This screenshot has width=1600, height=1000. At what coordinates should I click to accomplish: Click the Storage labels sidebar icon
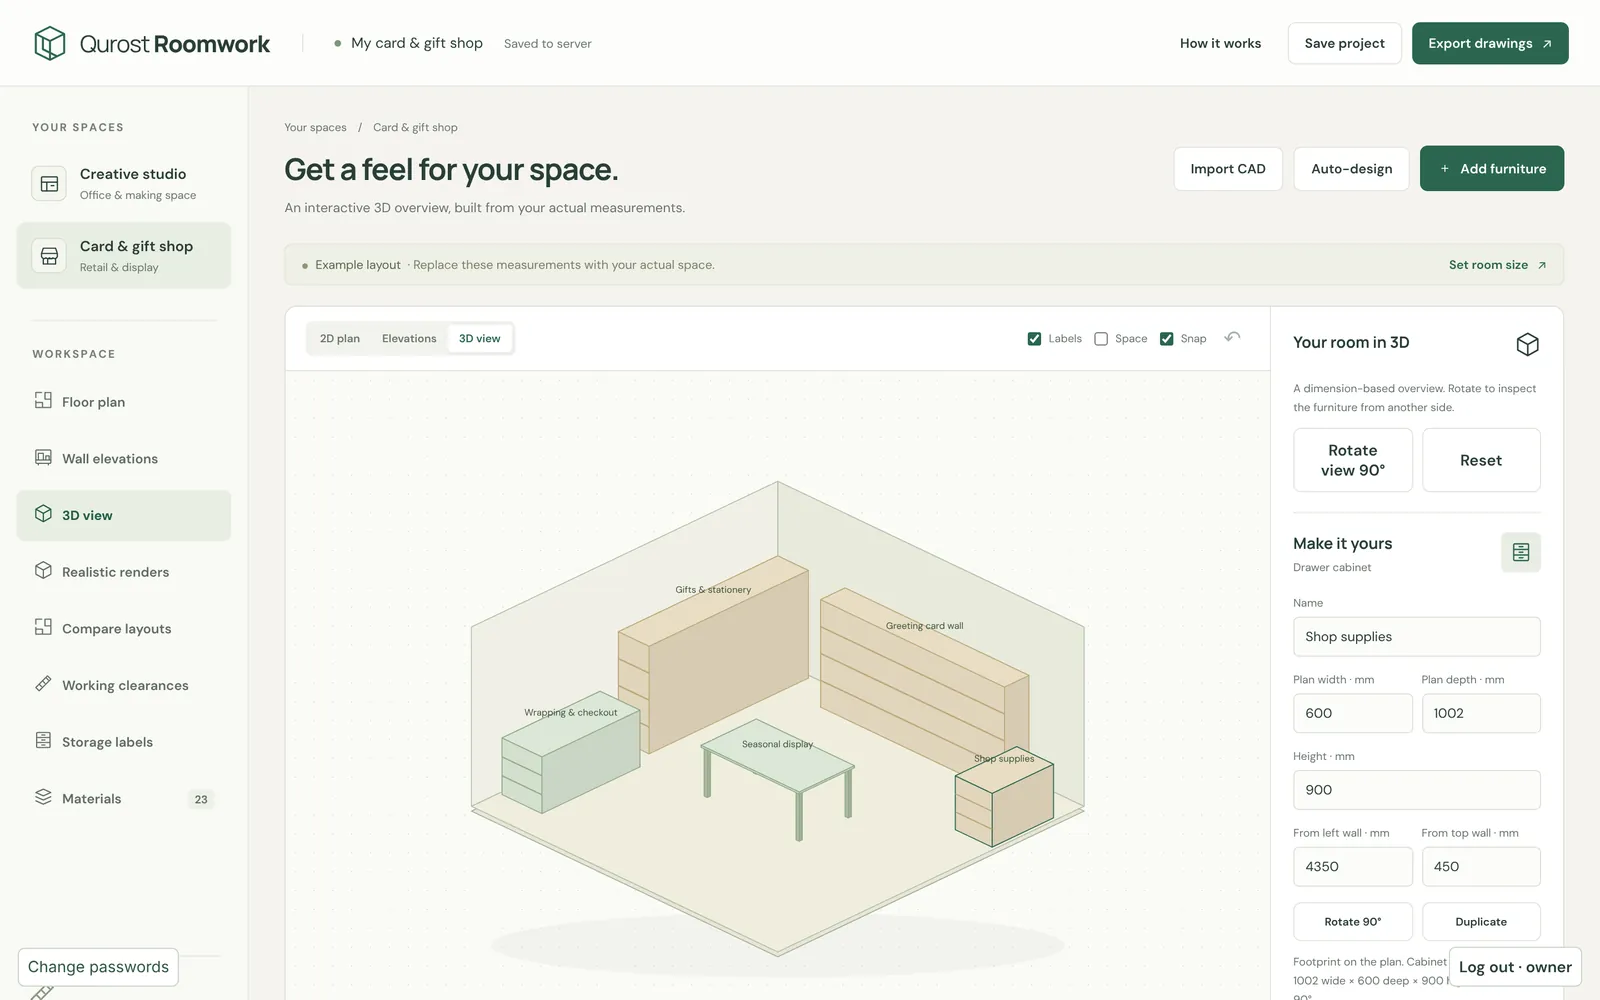tap(43, 740)
